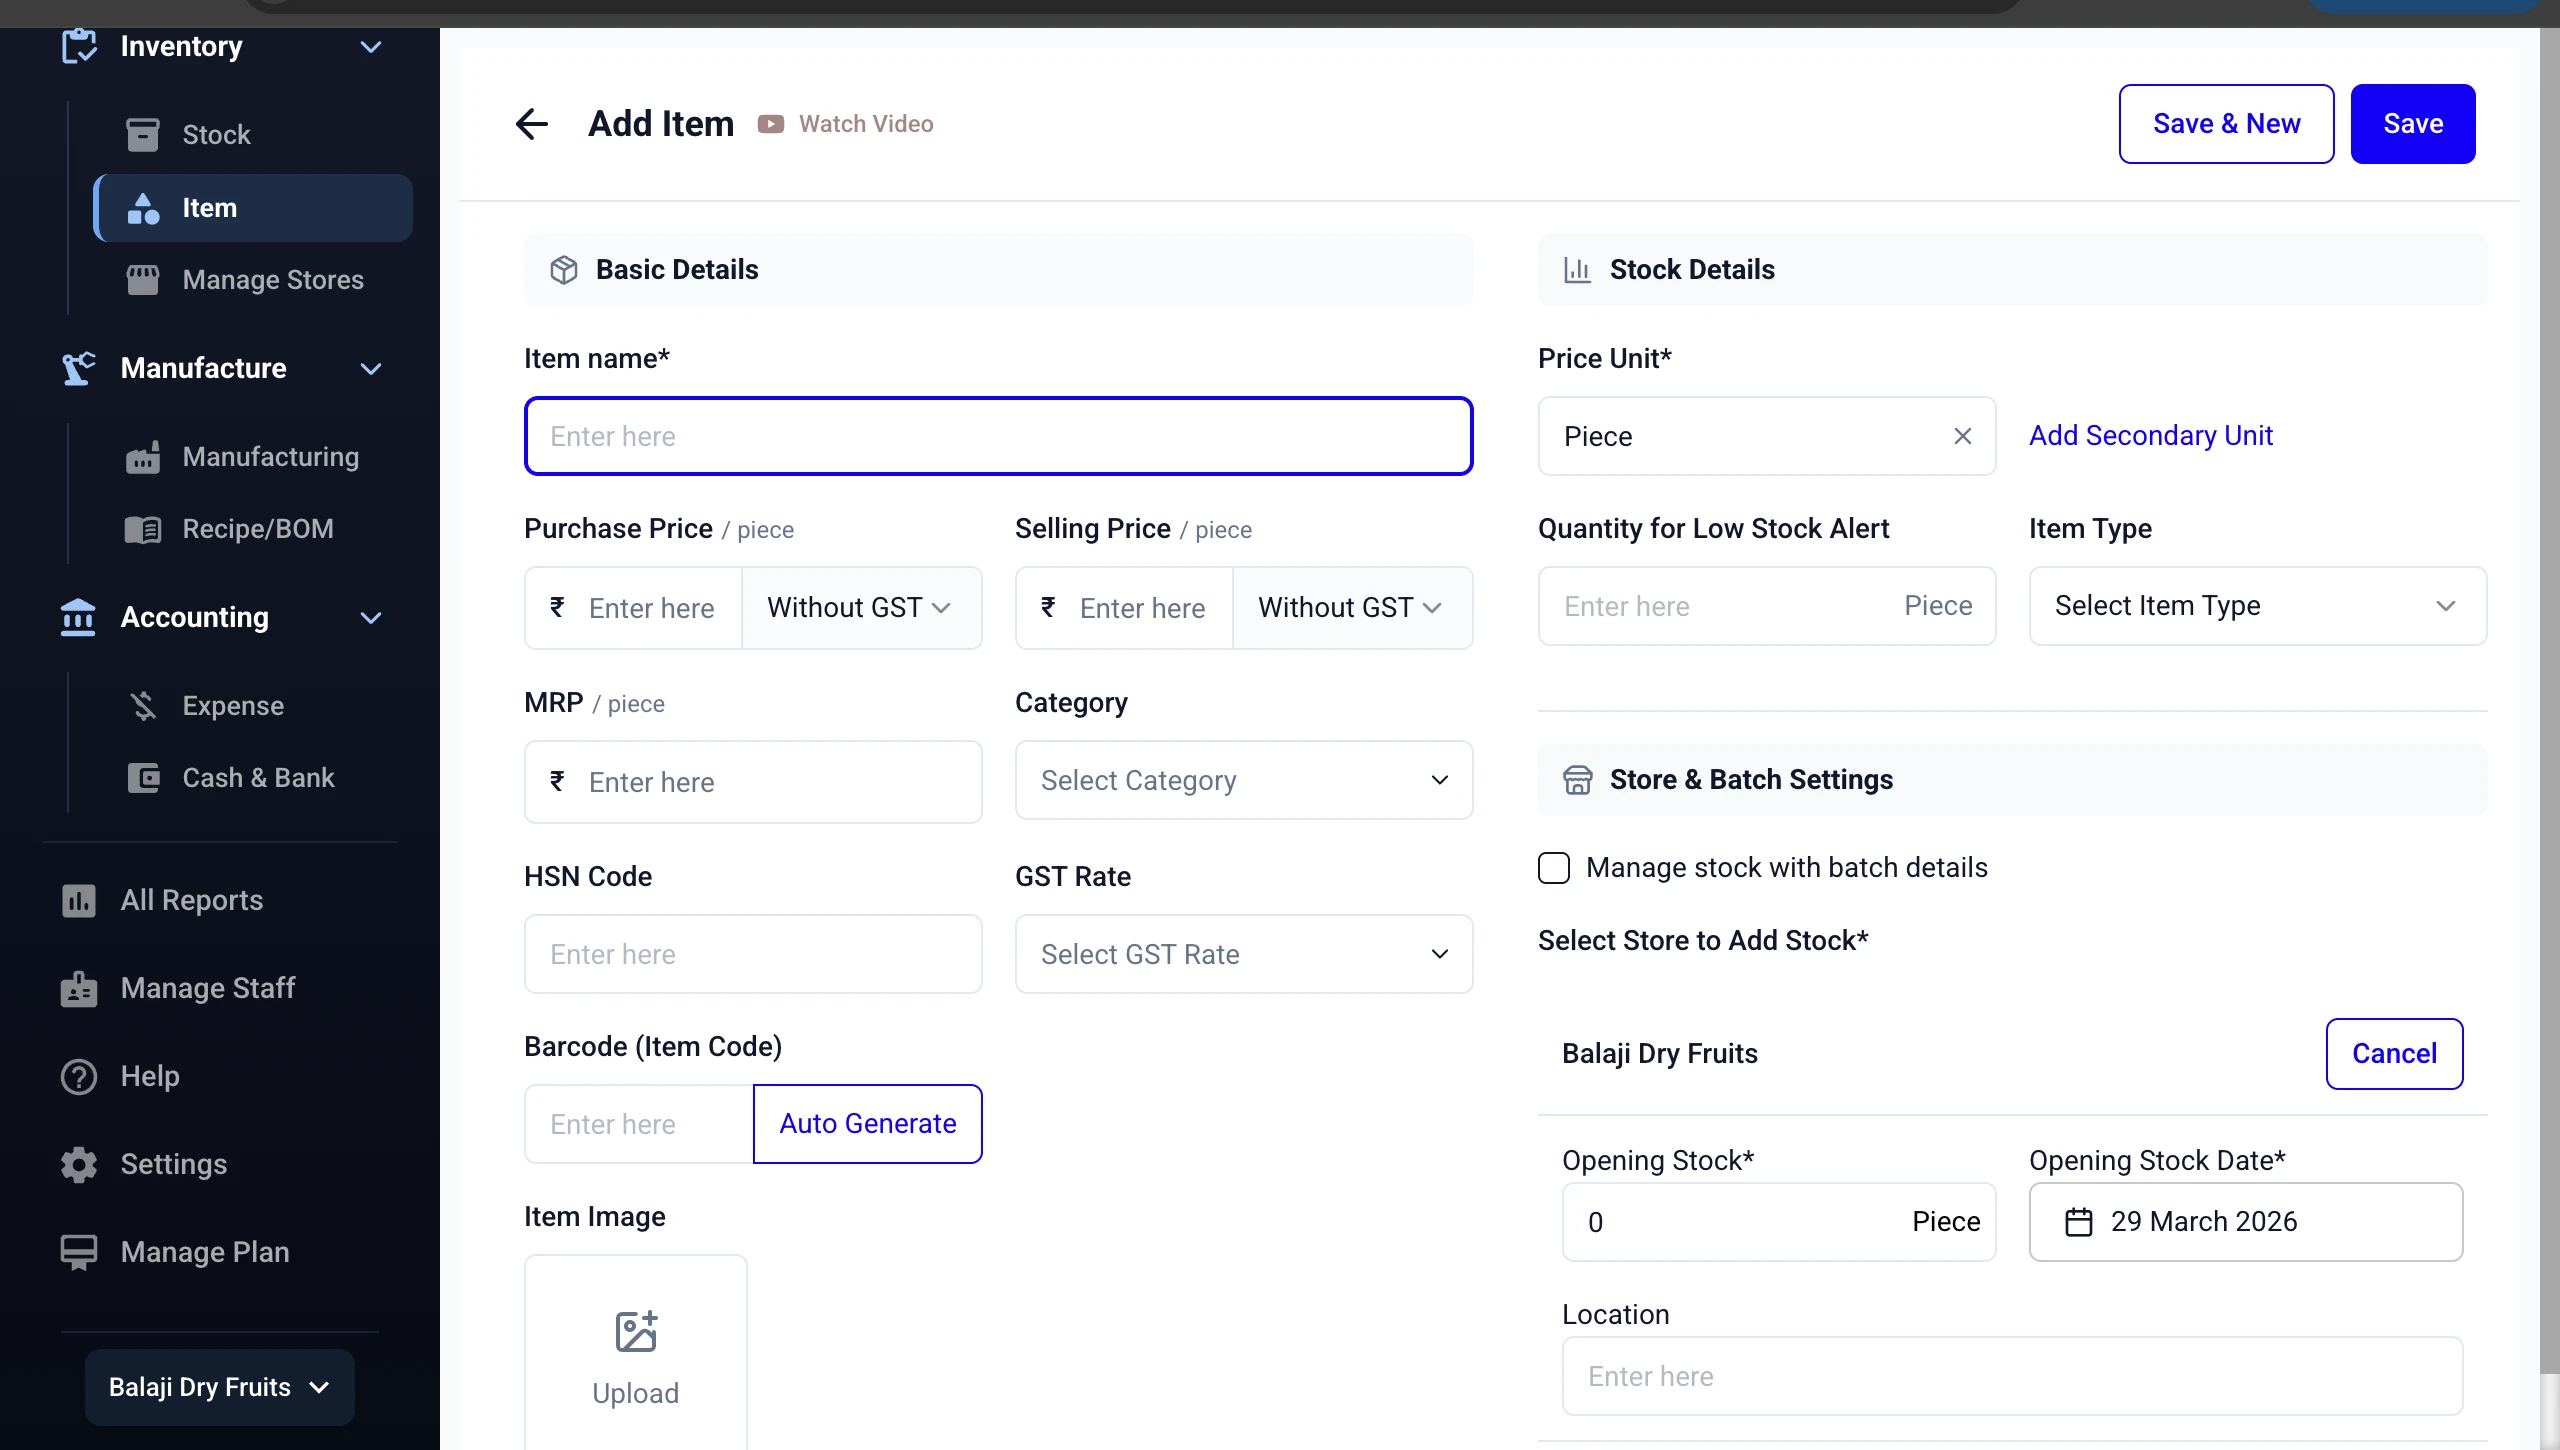Open the Select Category dropdown

pos(1243,781)
